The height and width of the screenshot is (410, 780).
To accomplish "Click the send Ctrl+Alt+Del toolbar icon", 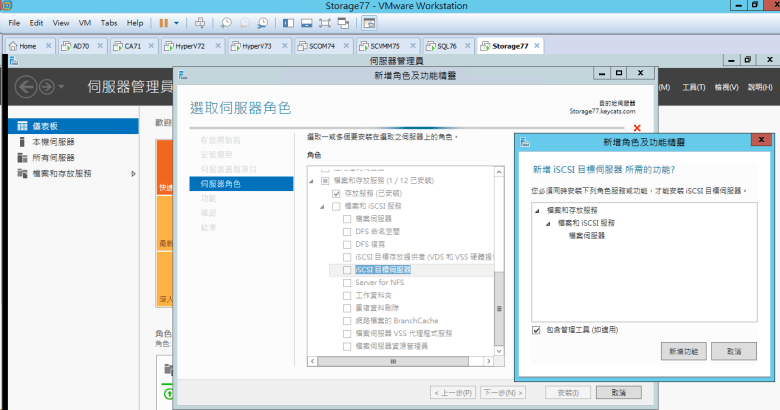I will (200, 22).
